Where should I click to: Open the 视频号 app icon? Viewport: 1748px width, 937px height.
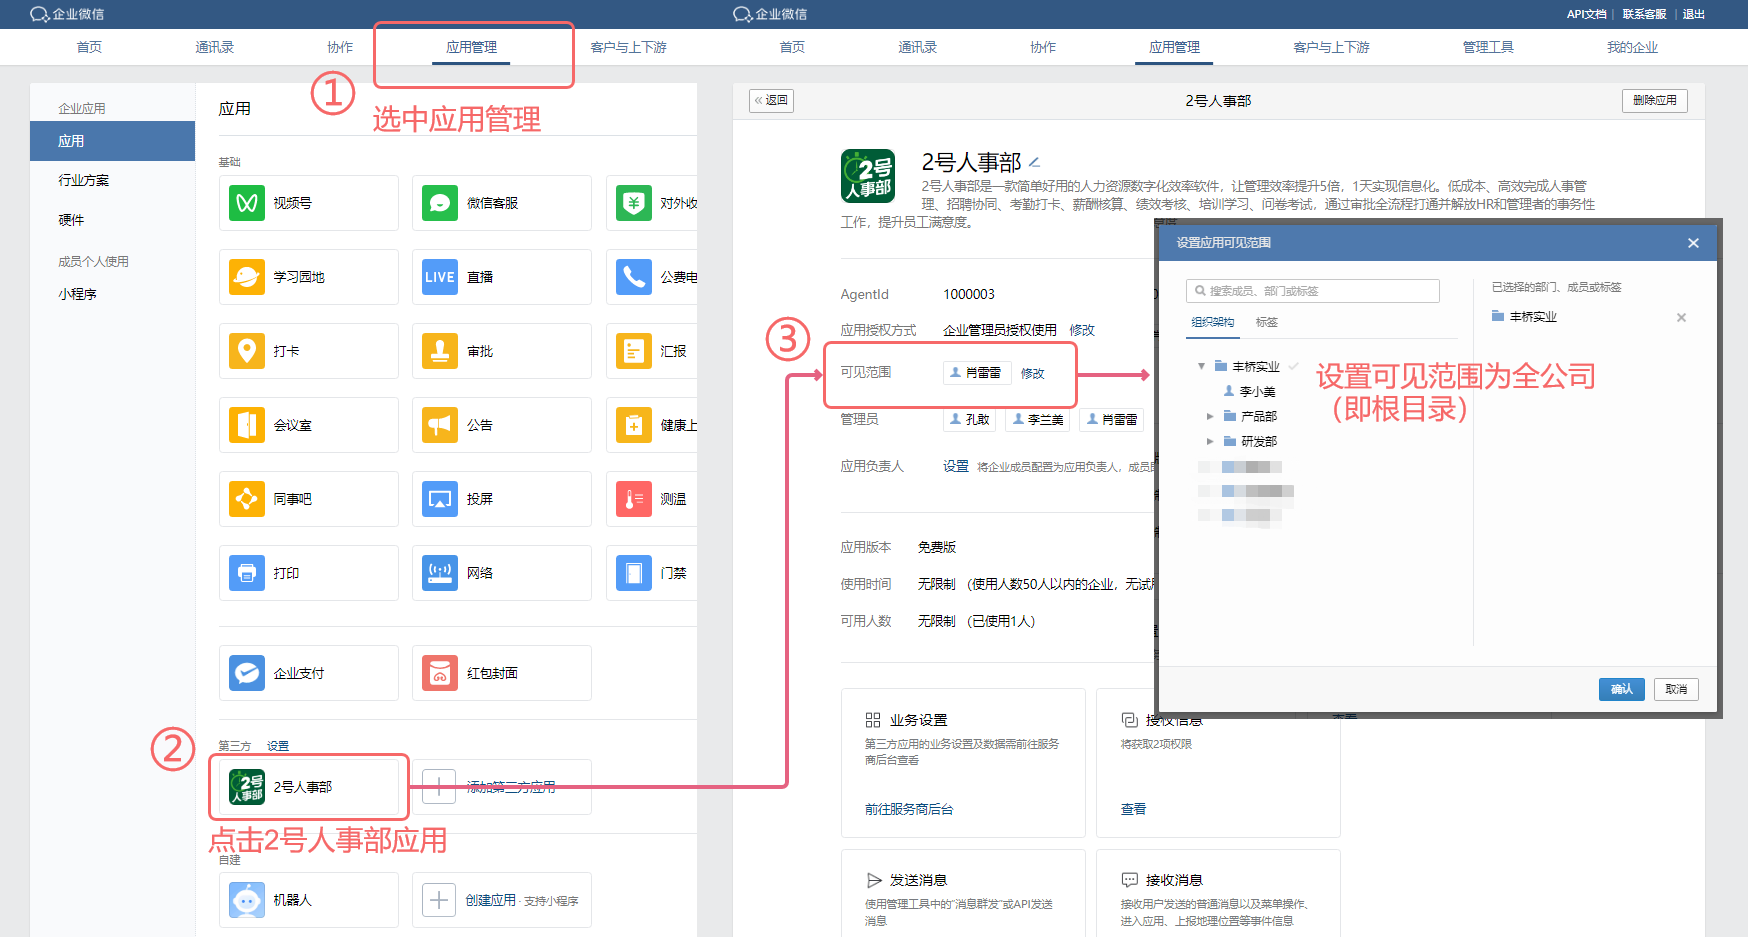pyautogui.click(x=247, y=203)
